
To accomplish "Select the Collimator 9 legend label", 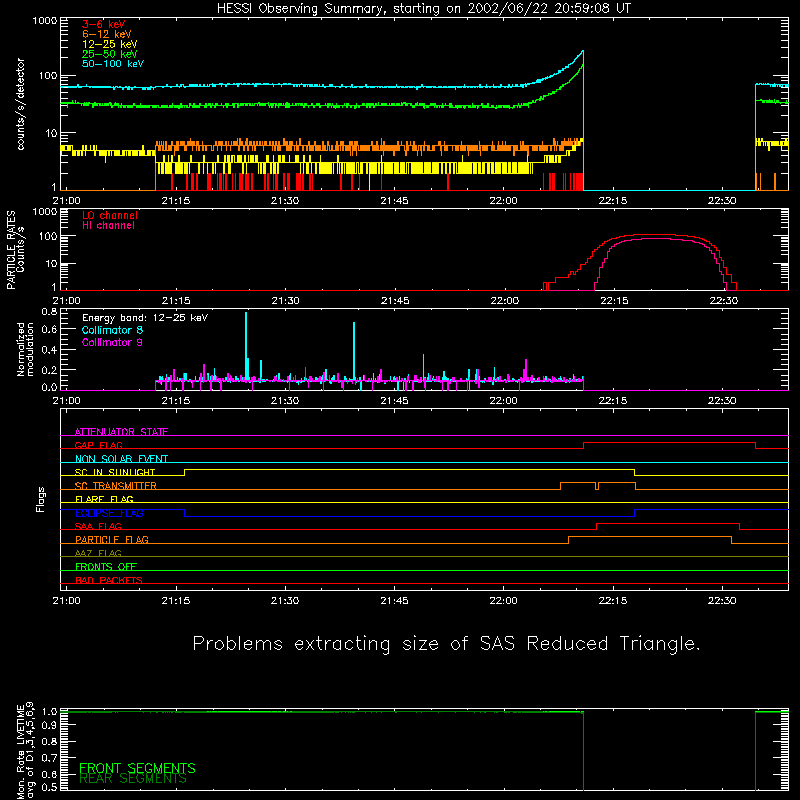I will [x=112, y=342].
